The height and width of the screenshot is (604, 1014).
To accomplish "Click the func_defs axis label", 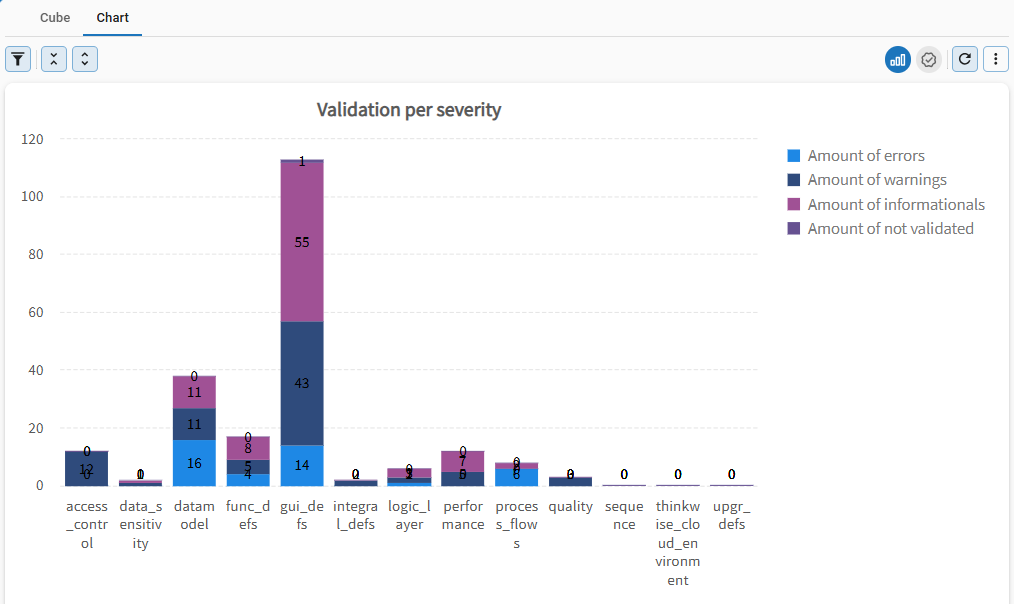I will click(x=248, y=515).
